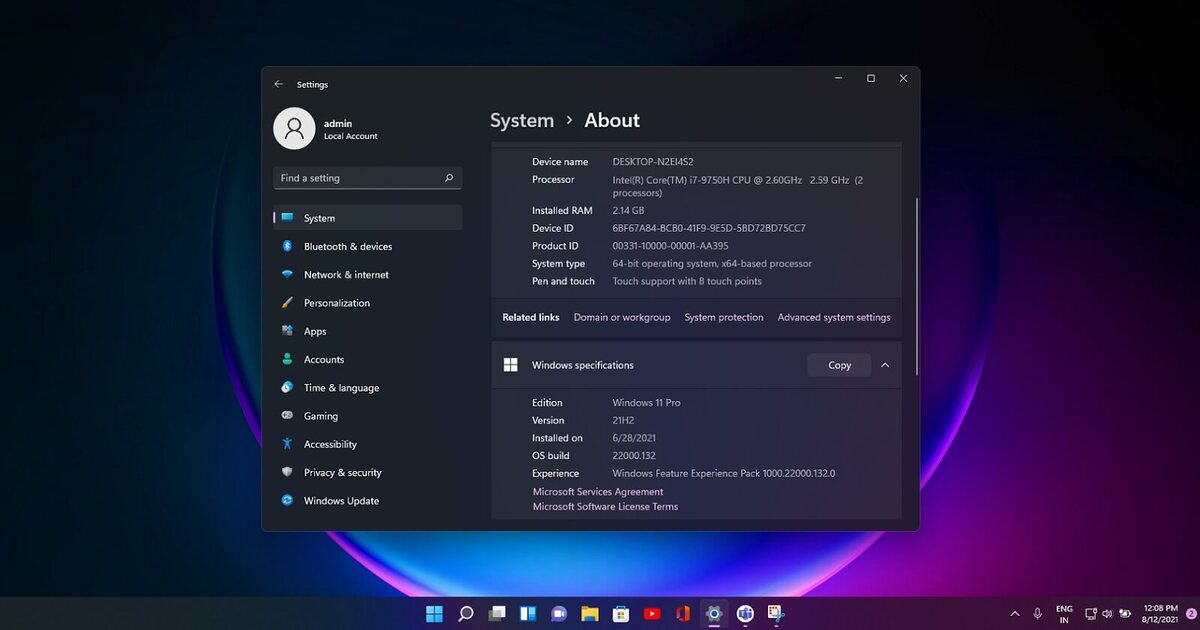Open Privacy & security page
This screenshot has width=1200, height=630.
pyautogui.click(x=342, y=473)
